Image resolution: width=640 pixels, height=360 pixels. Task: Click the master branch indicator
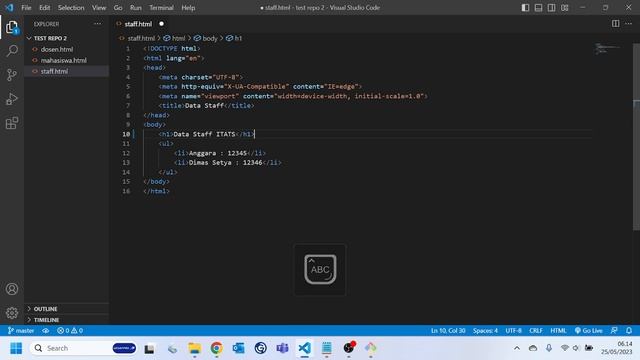pos(21,331)
